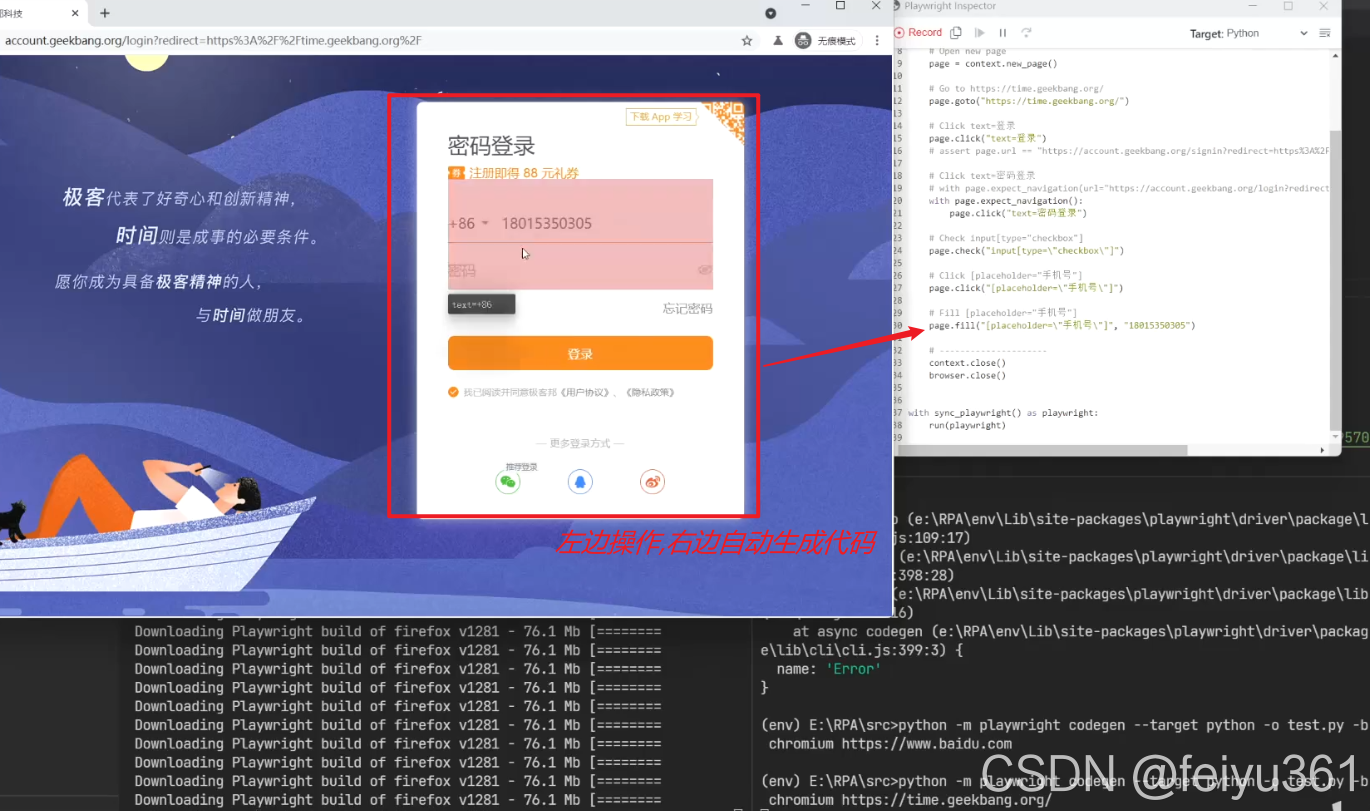Click the run(playwright) code line
This screenshot has height=811, width=1370.
[x=967, y=425]
